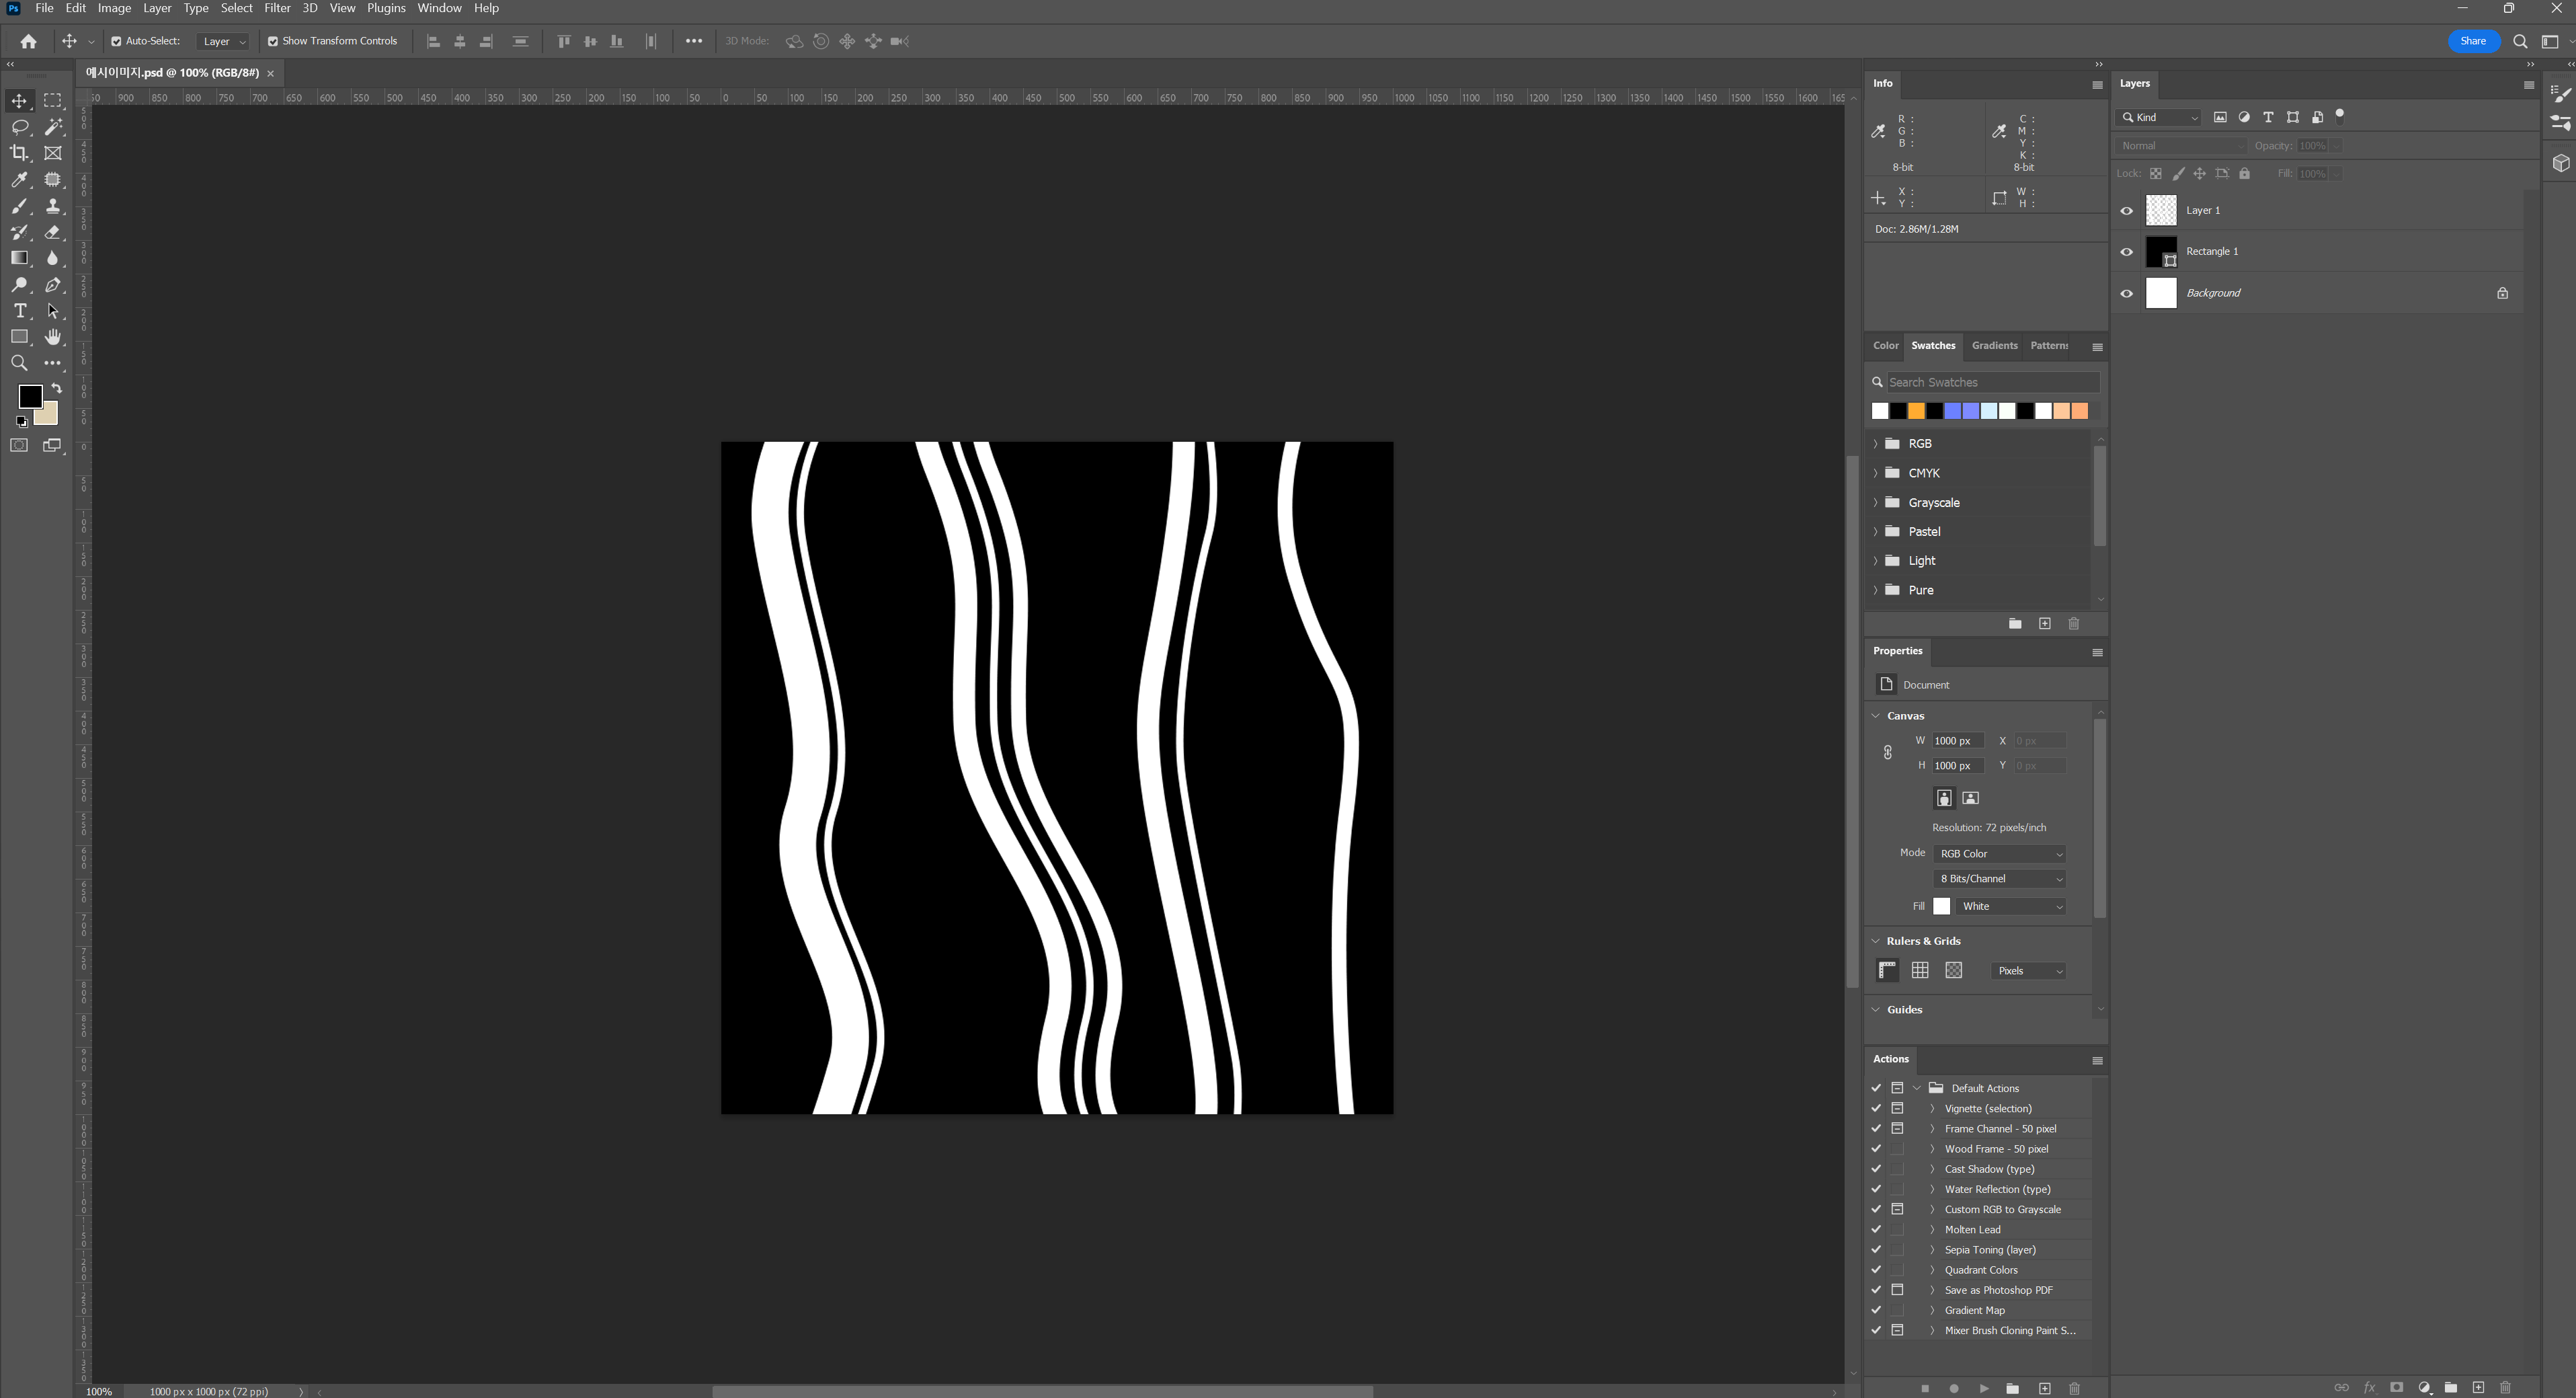Pick the orange recent swatch

point(1916,411)
